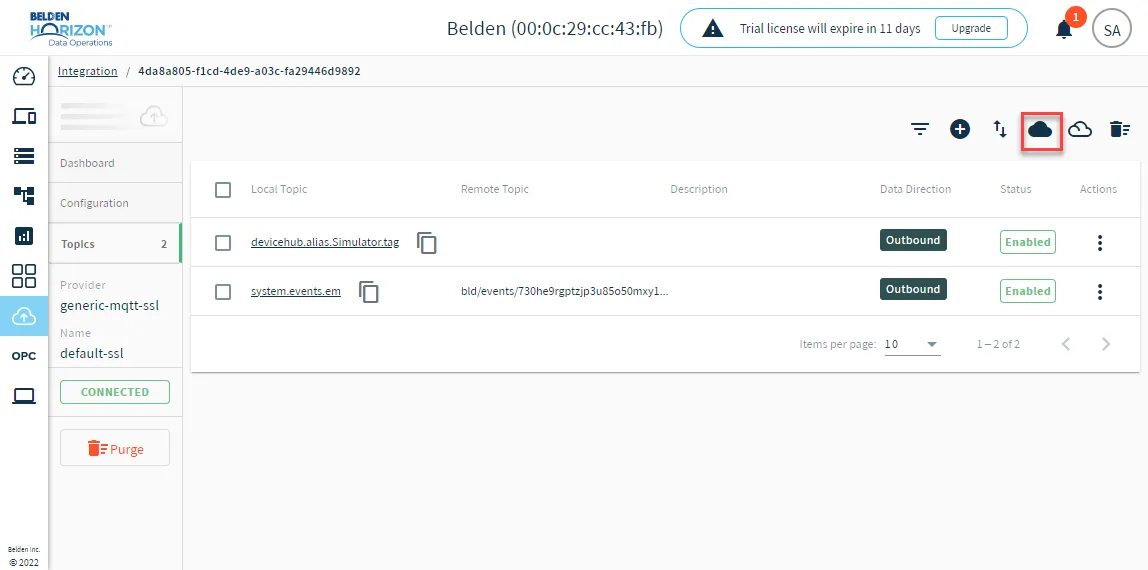Click the Data Direction column header
This screenshot has height=570, width=1148.
pyautogui.click(x=915, y=190)
